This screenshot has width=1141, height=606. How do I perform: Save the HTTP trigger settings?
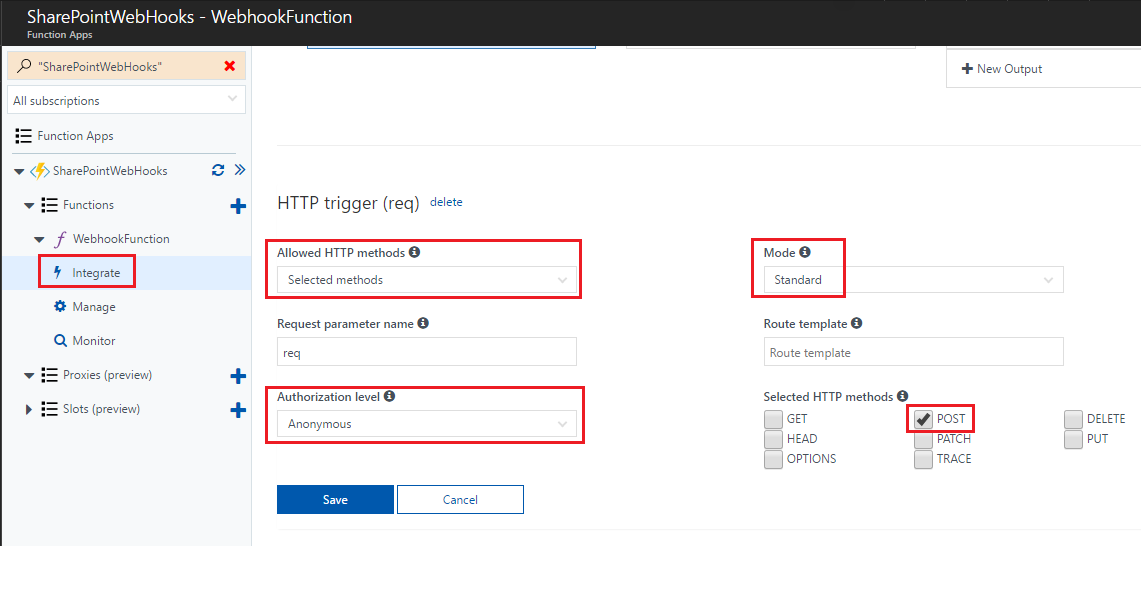[x=335, y=500]
